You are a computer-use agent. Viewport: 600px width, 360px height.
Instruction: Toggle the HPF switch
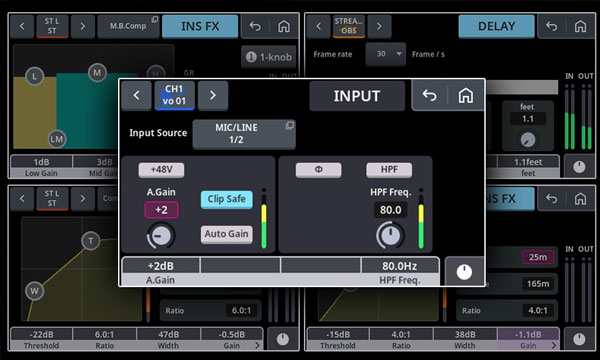click(389, 170)
